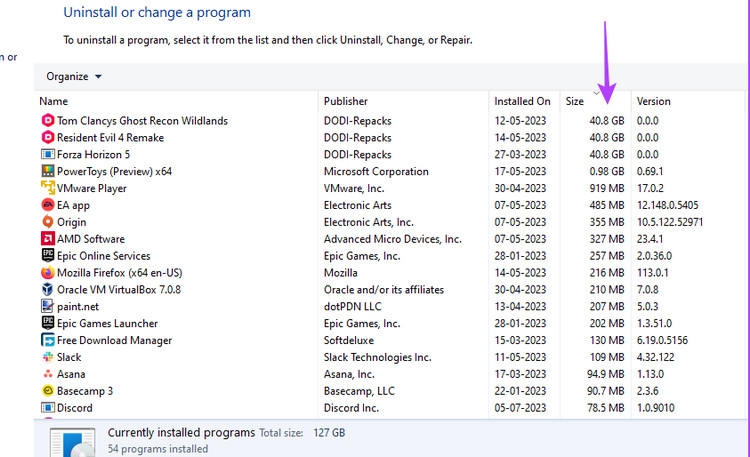Viewport: 750px width, 457px height.
Task: Click the Uninstall or change a program heading
Action: [157, 12]
